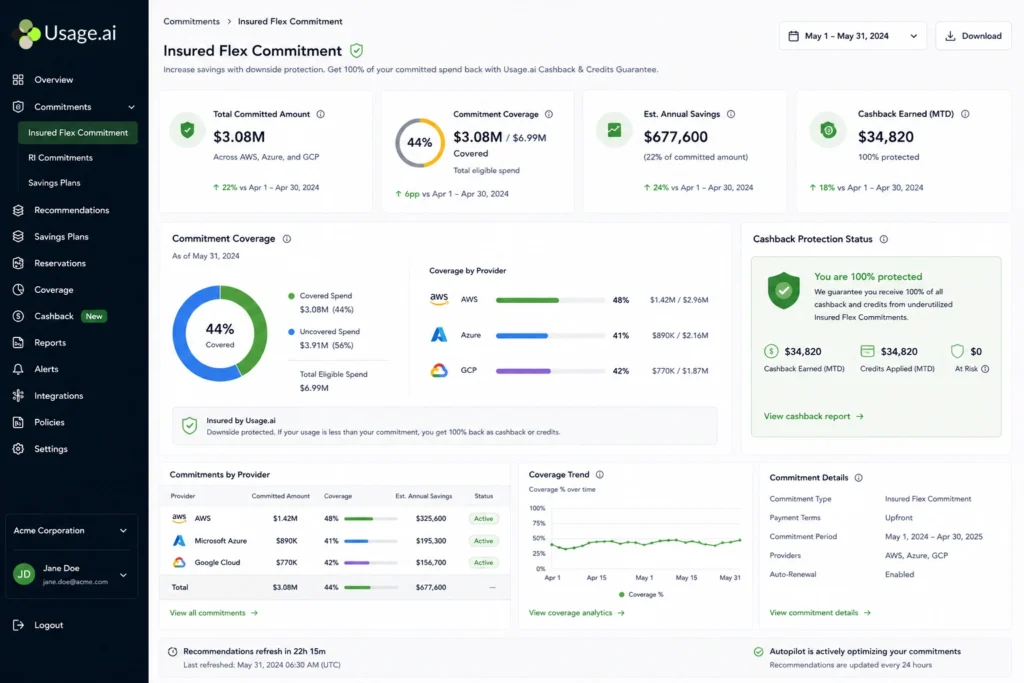1024x683 pixels.
Task: Click the Alerts bell icon
Action: pos(18,369)
